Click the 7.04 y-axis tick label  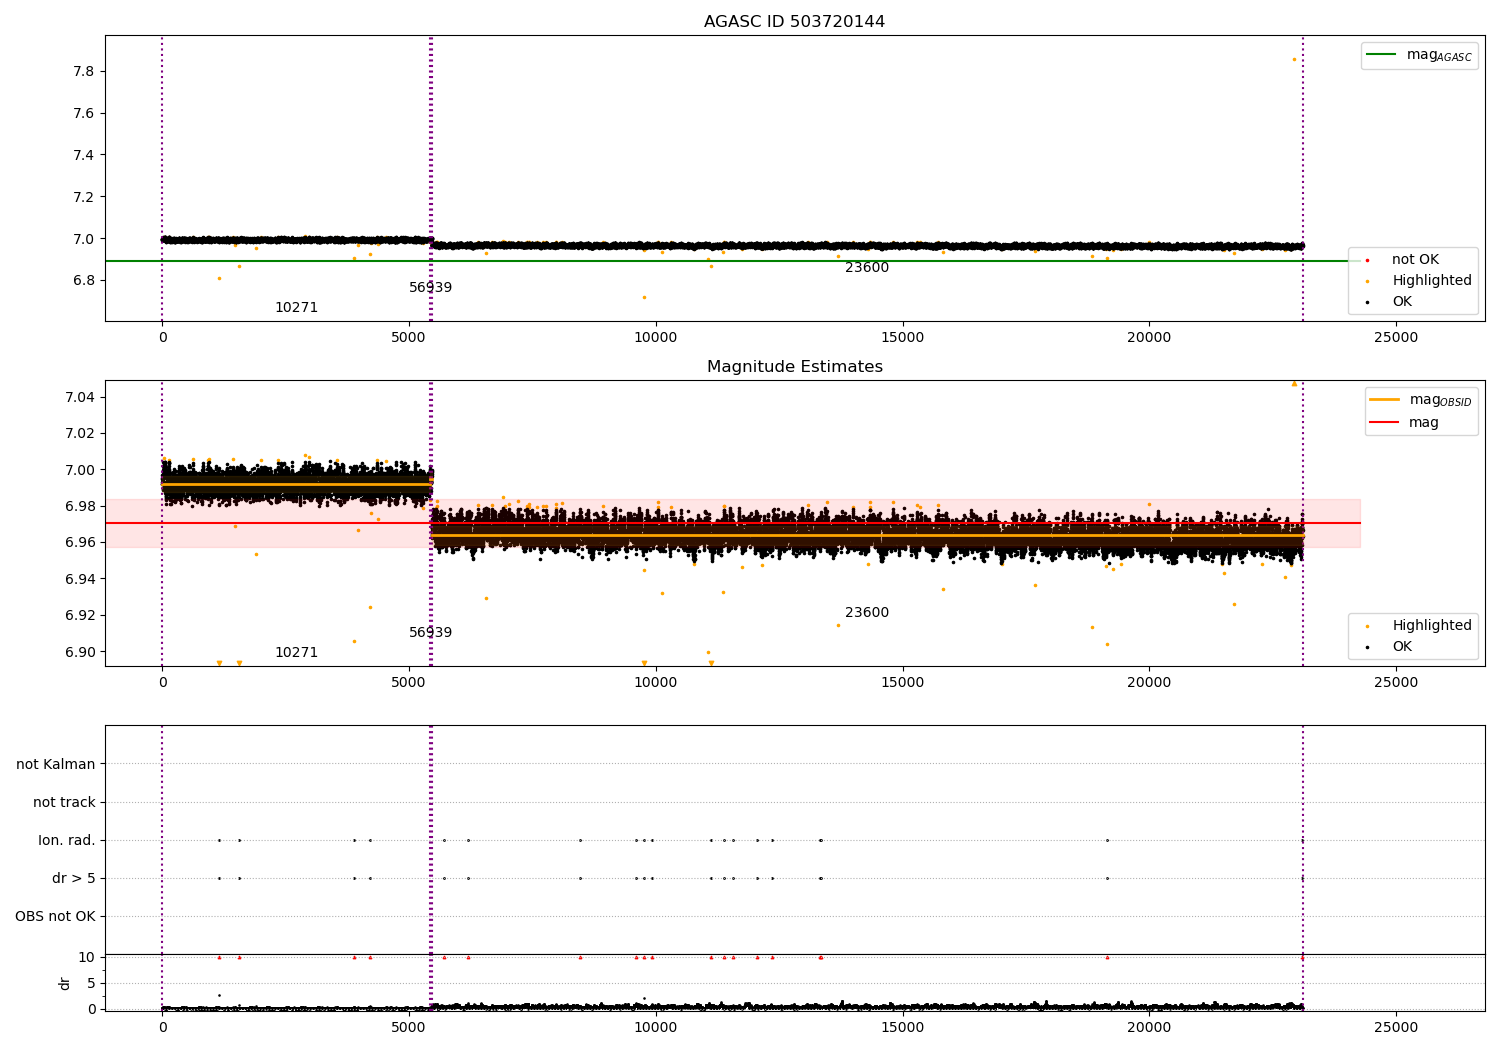pos(80,398)
